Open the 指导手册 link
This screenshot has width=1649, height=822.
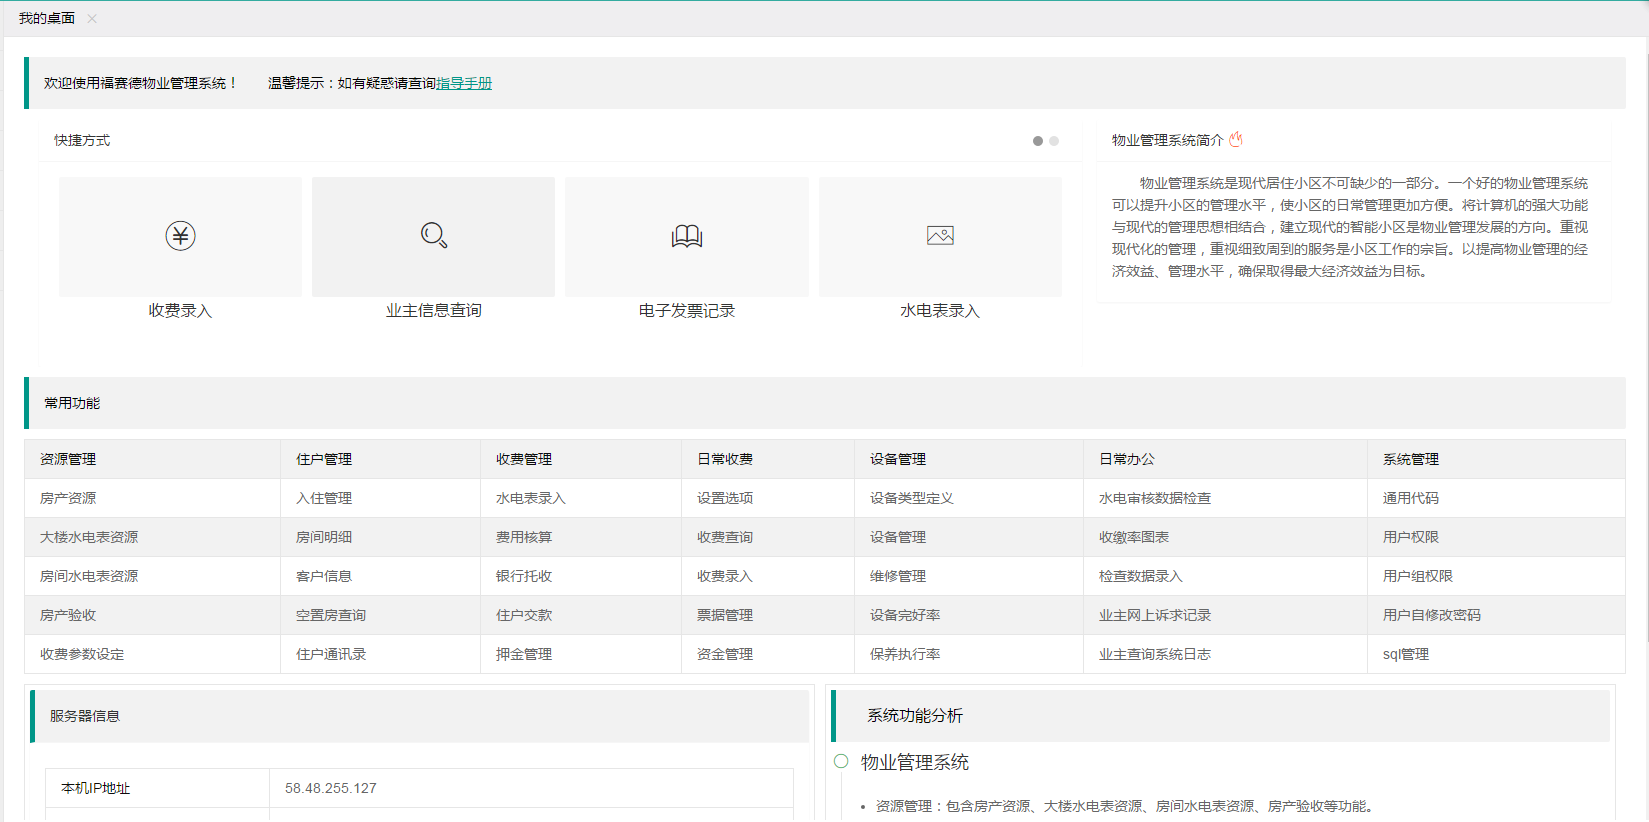[464, 83]
